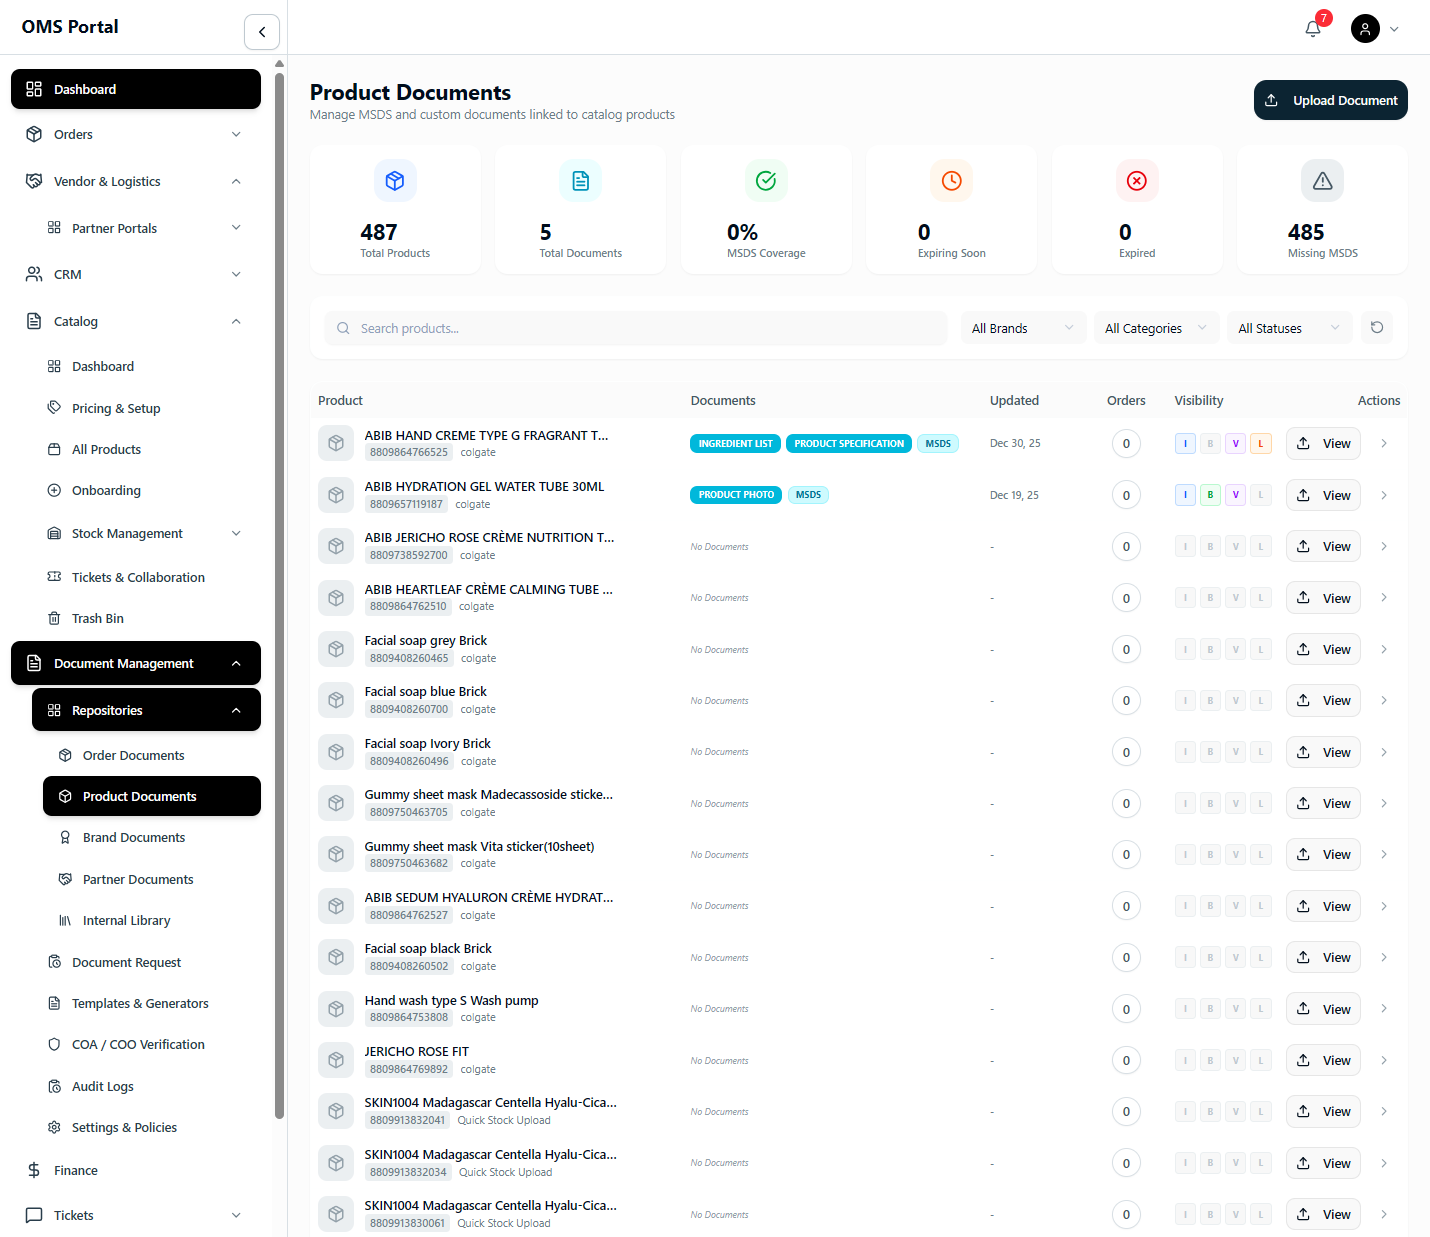The image size is (1430, 1237).
Task: Click upload icon for ABIB HAND CREME row
Action: (x=1304, y=443)
